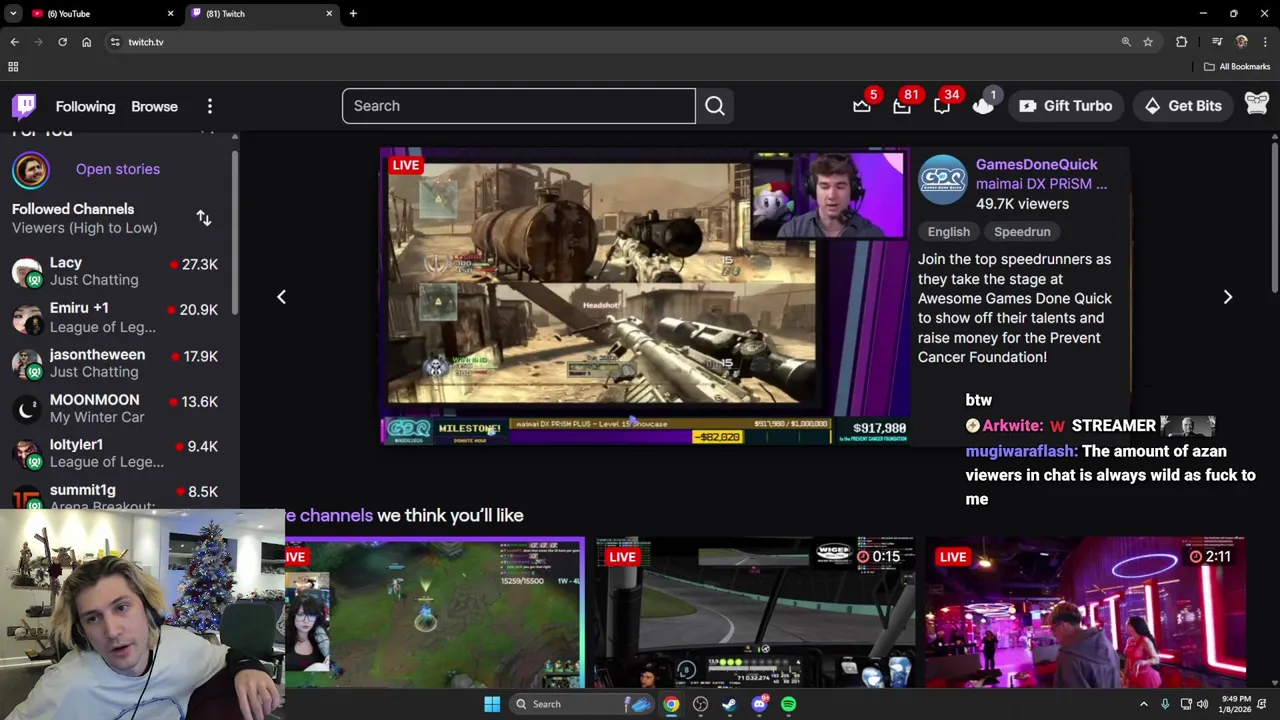Open Chrome extensions puzzle icon
The width and height of the screenshot is (1280, 720).
click(x=1182, y=42)
